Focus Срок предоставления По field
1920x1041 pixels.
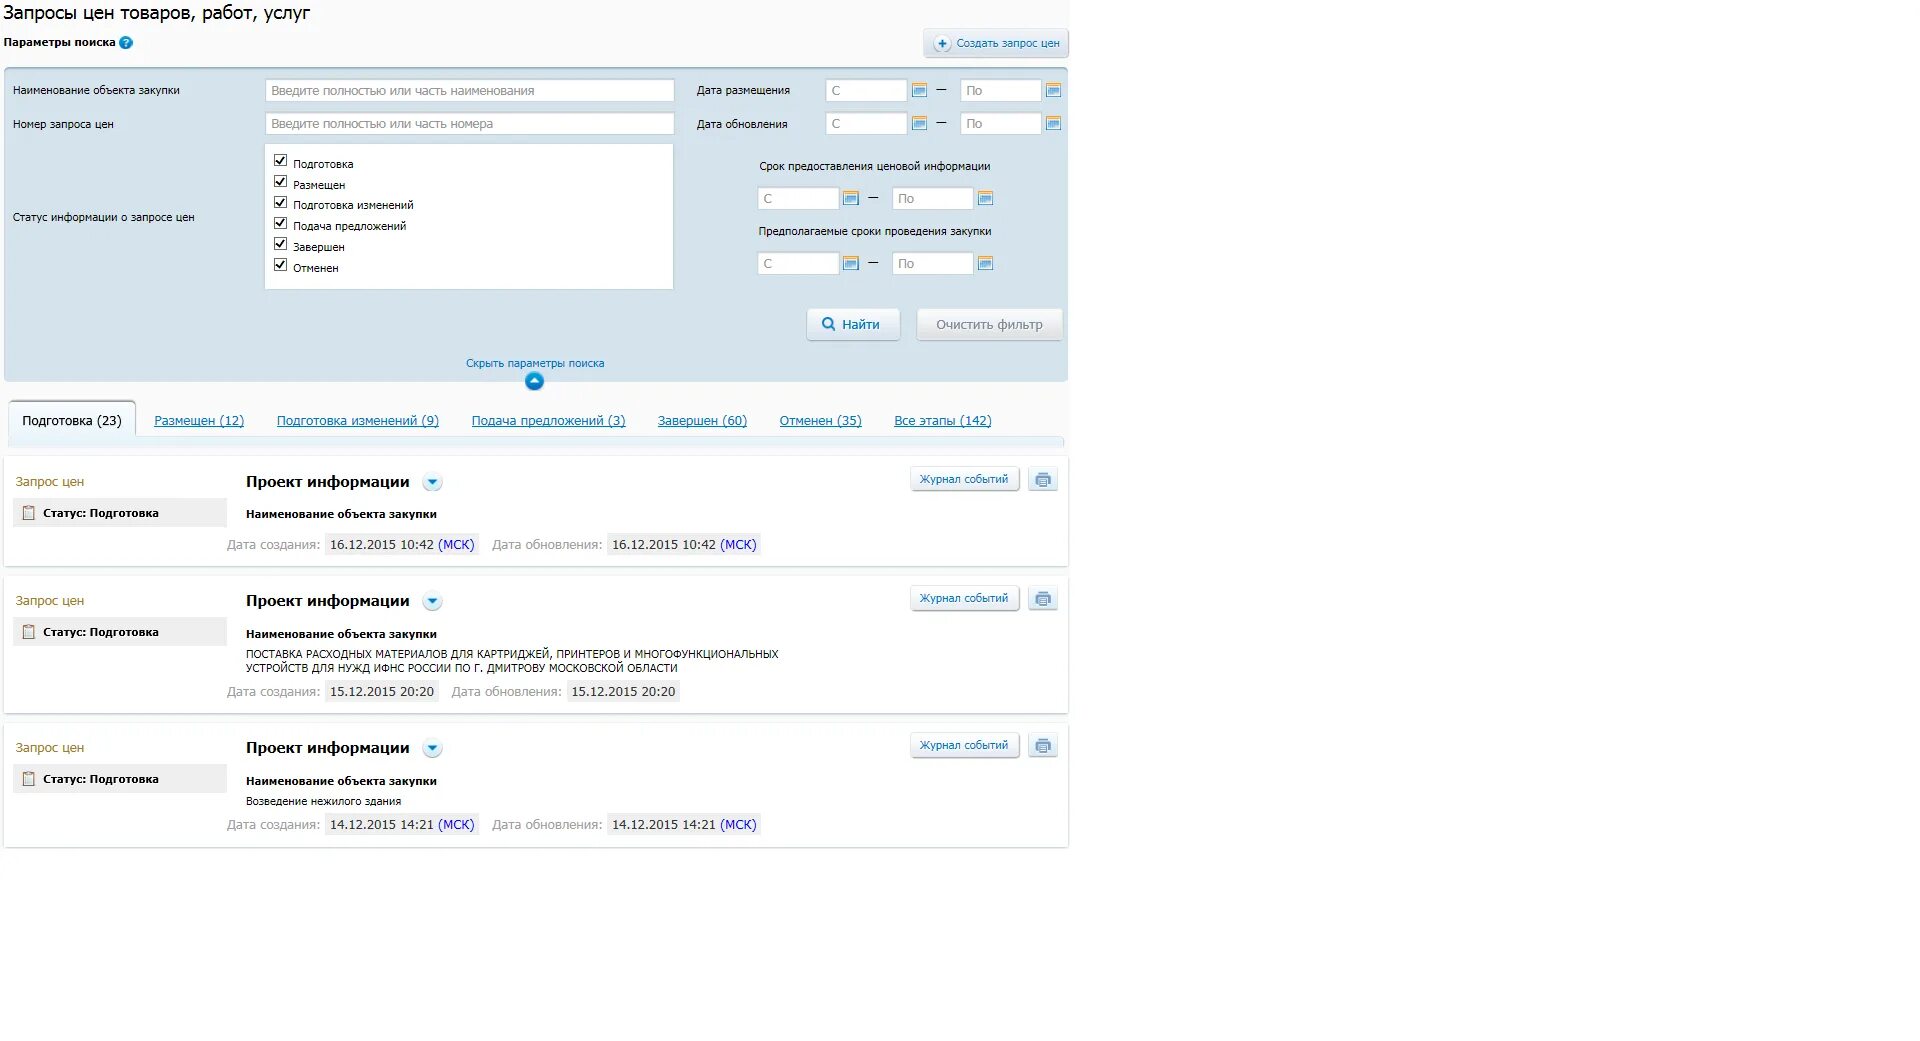click(x=932, y=199)
